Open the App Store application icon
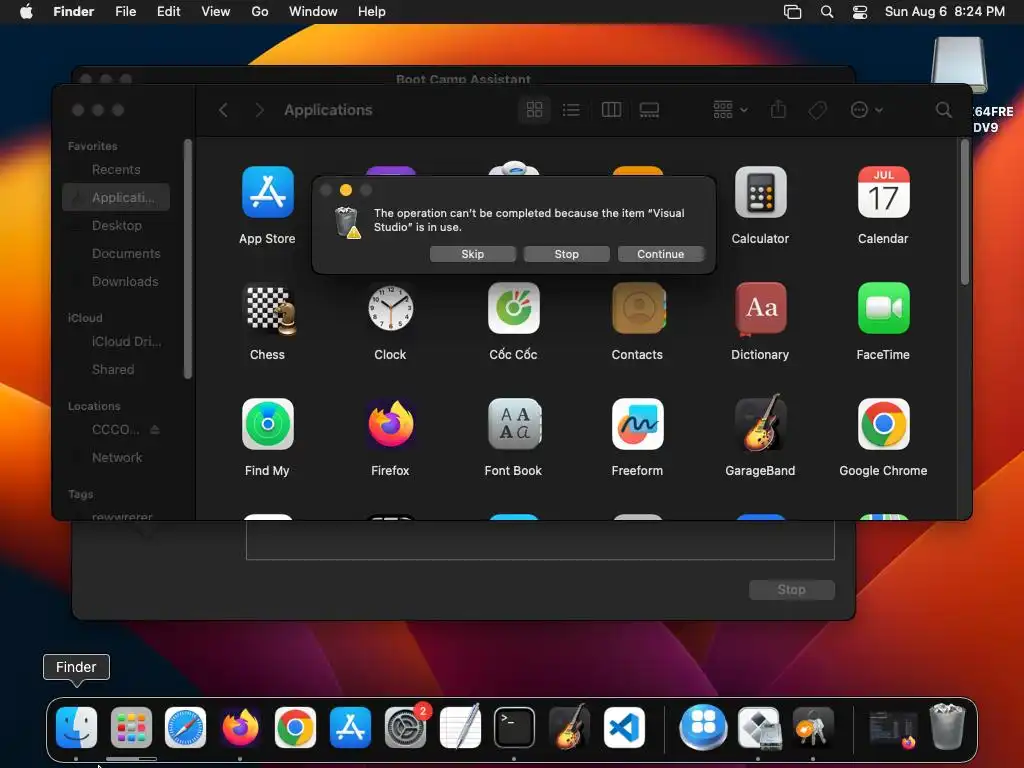 tap(268, 192)
